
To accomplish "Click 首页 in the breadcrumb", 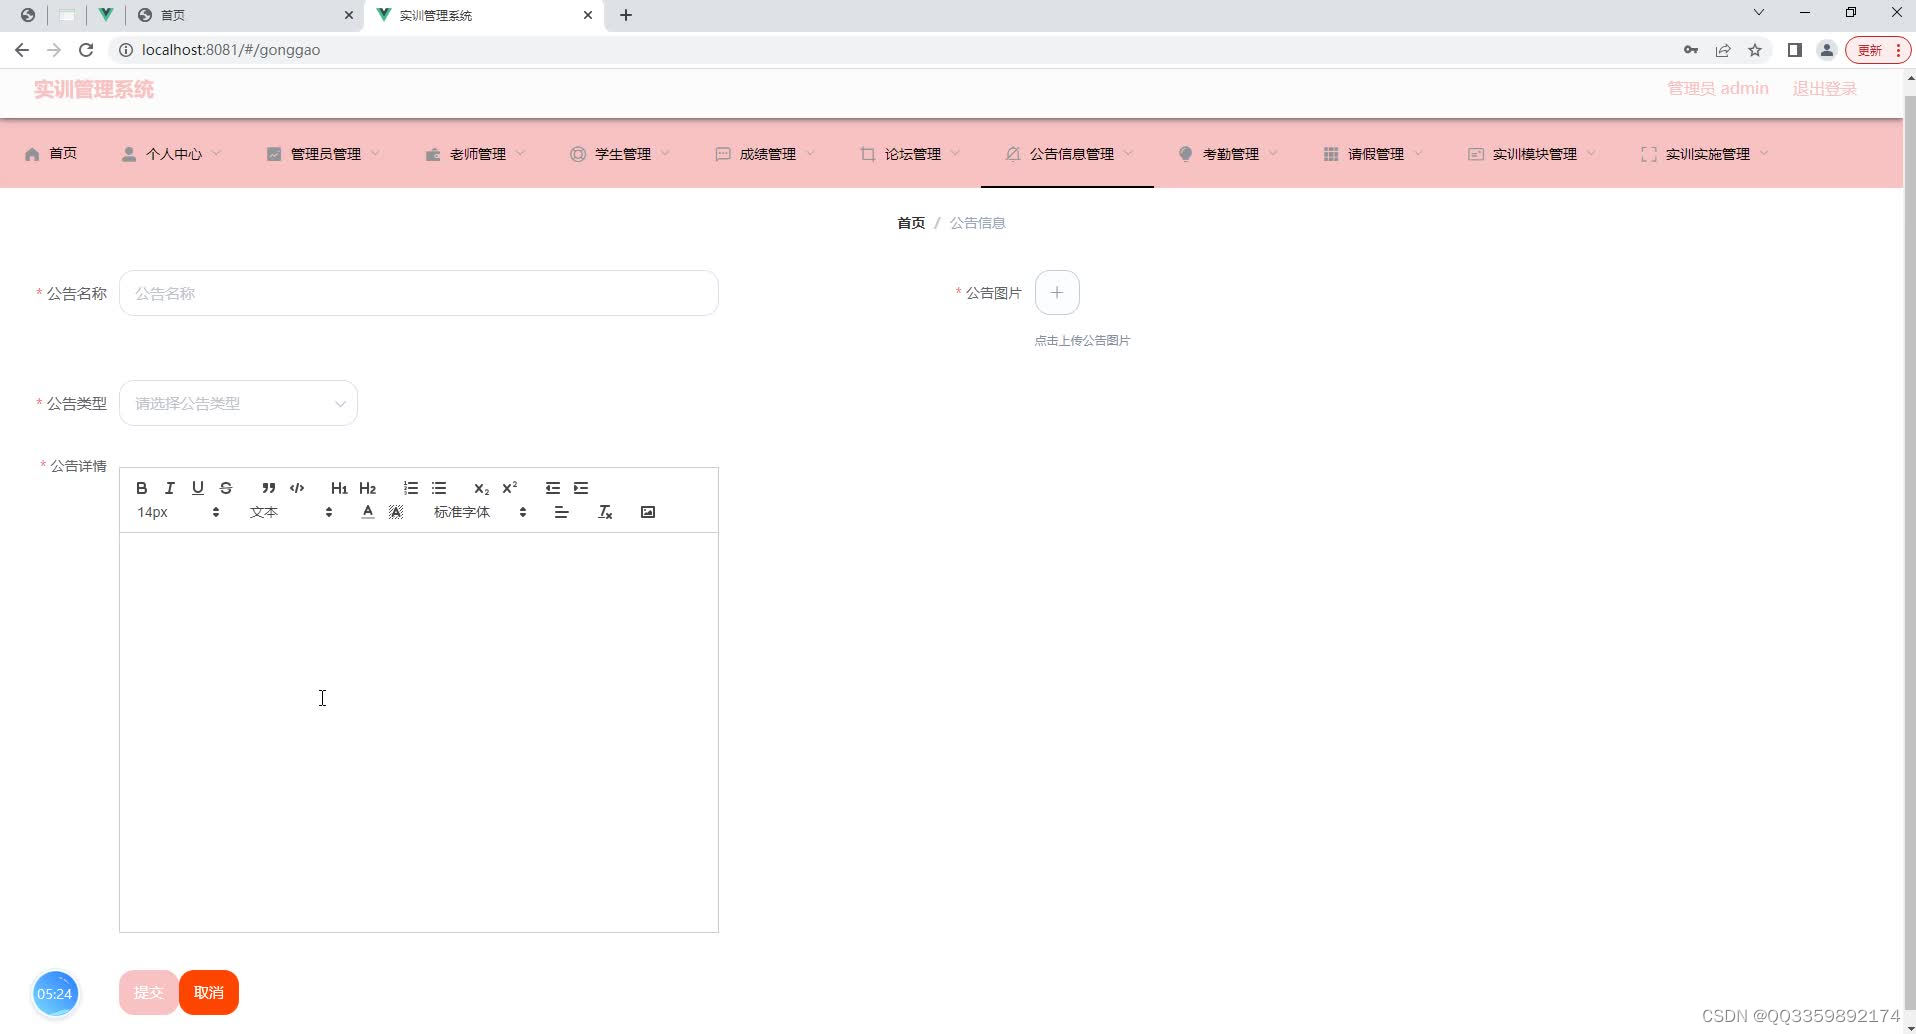I will point(911,223).
